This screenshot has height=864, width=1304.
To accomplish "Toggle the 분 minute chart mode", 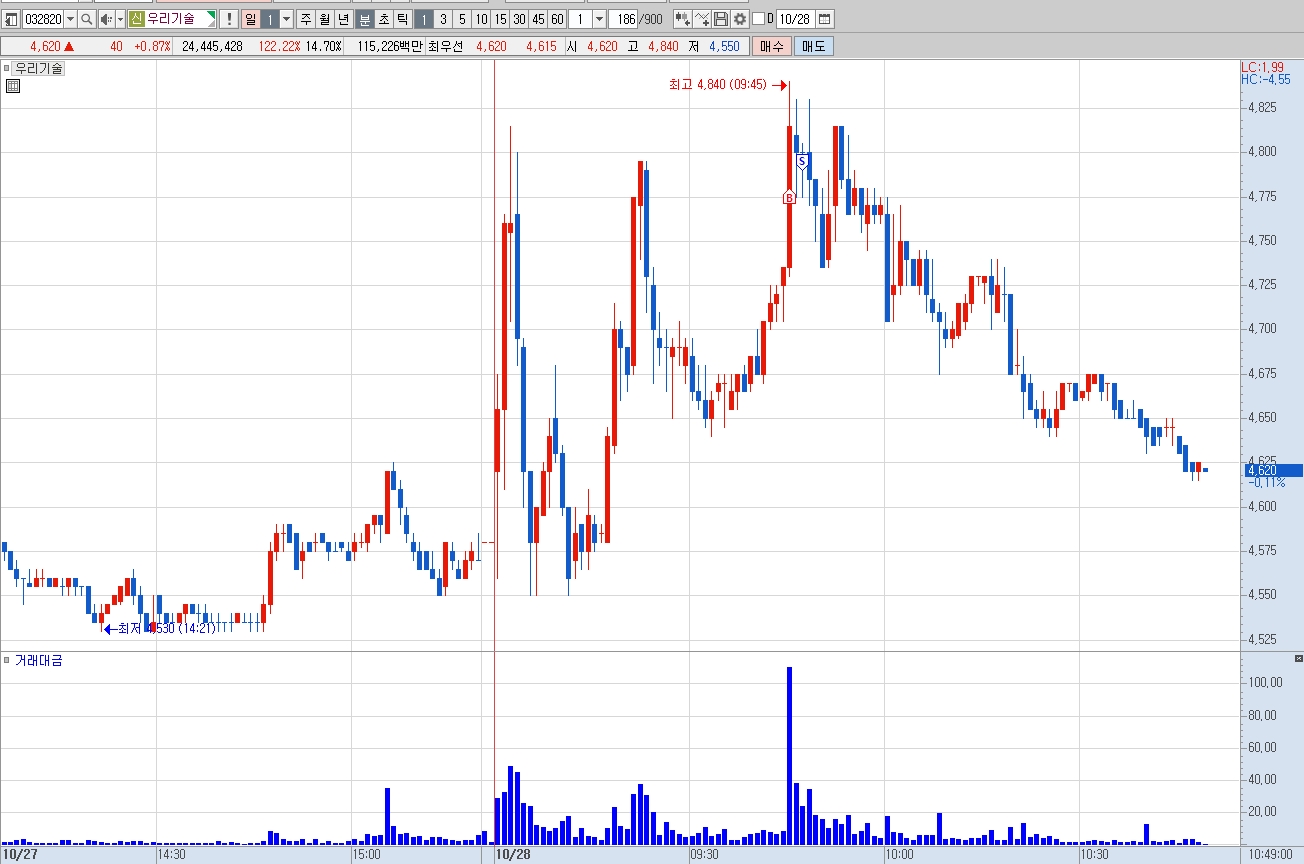I will click(366, 19).
